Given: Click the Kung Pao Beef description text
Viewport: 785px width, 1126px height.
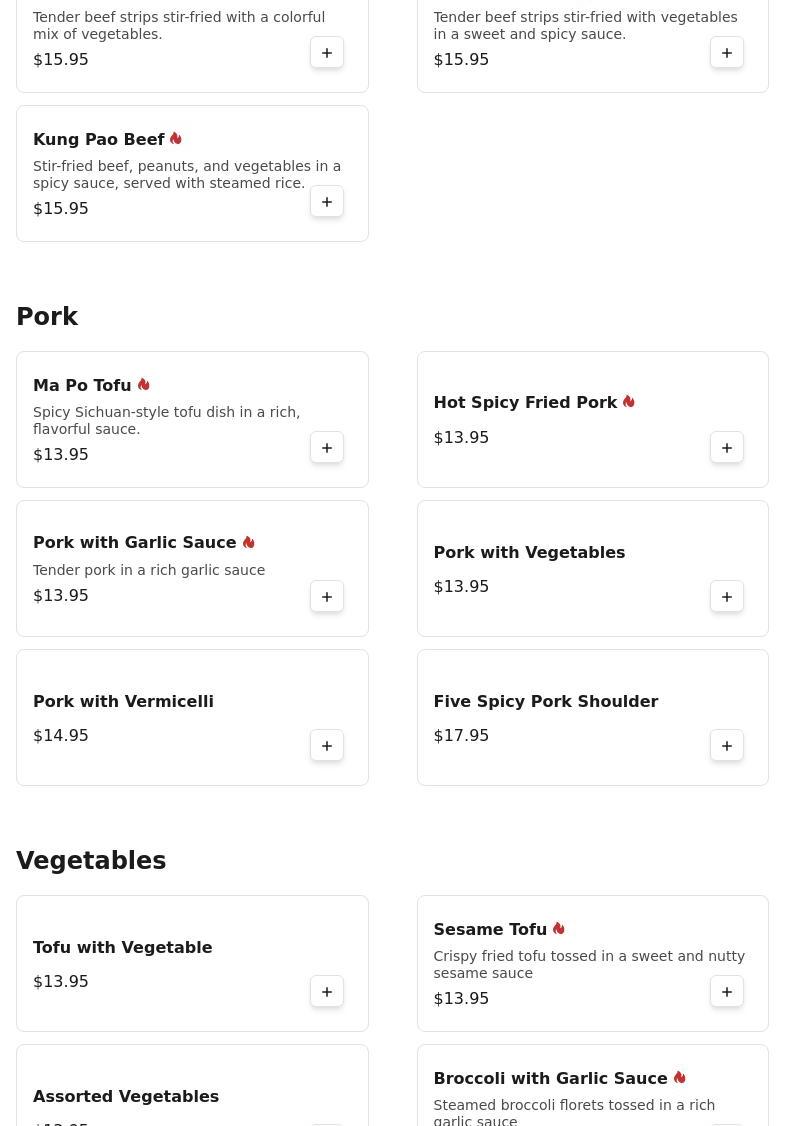Looking at the screenshot, I should (187, 175).
